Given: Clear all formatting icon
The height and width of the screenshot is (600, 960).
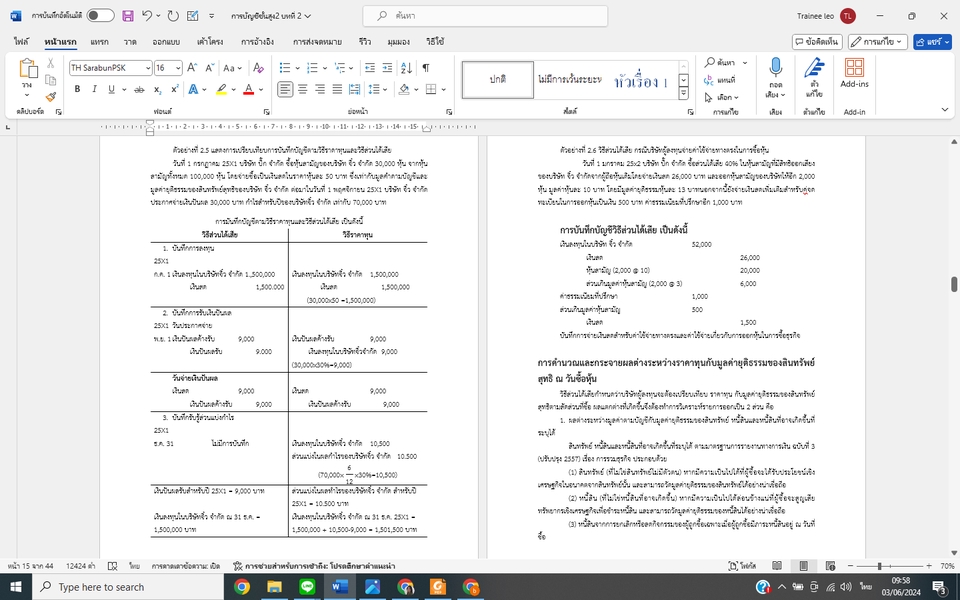Looking at the screenshot, I should pos(258,68).
